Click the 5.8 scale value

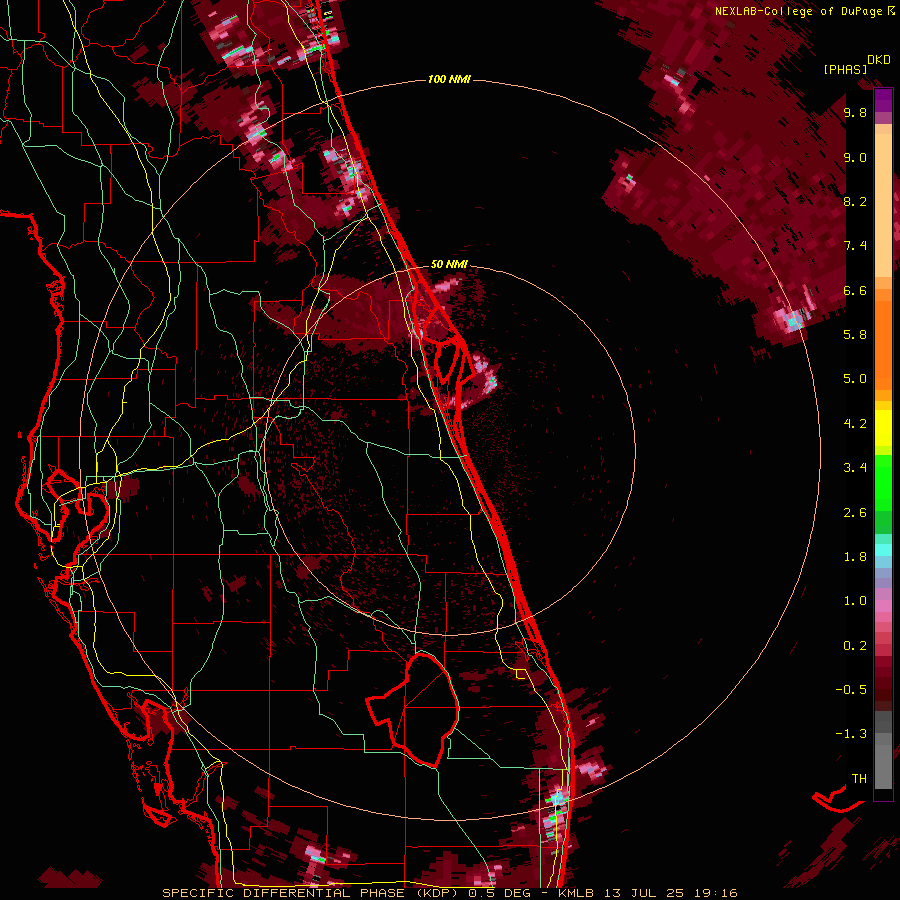(855, 335)
